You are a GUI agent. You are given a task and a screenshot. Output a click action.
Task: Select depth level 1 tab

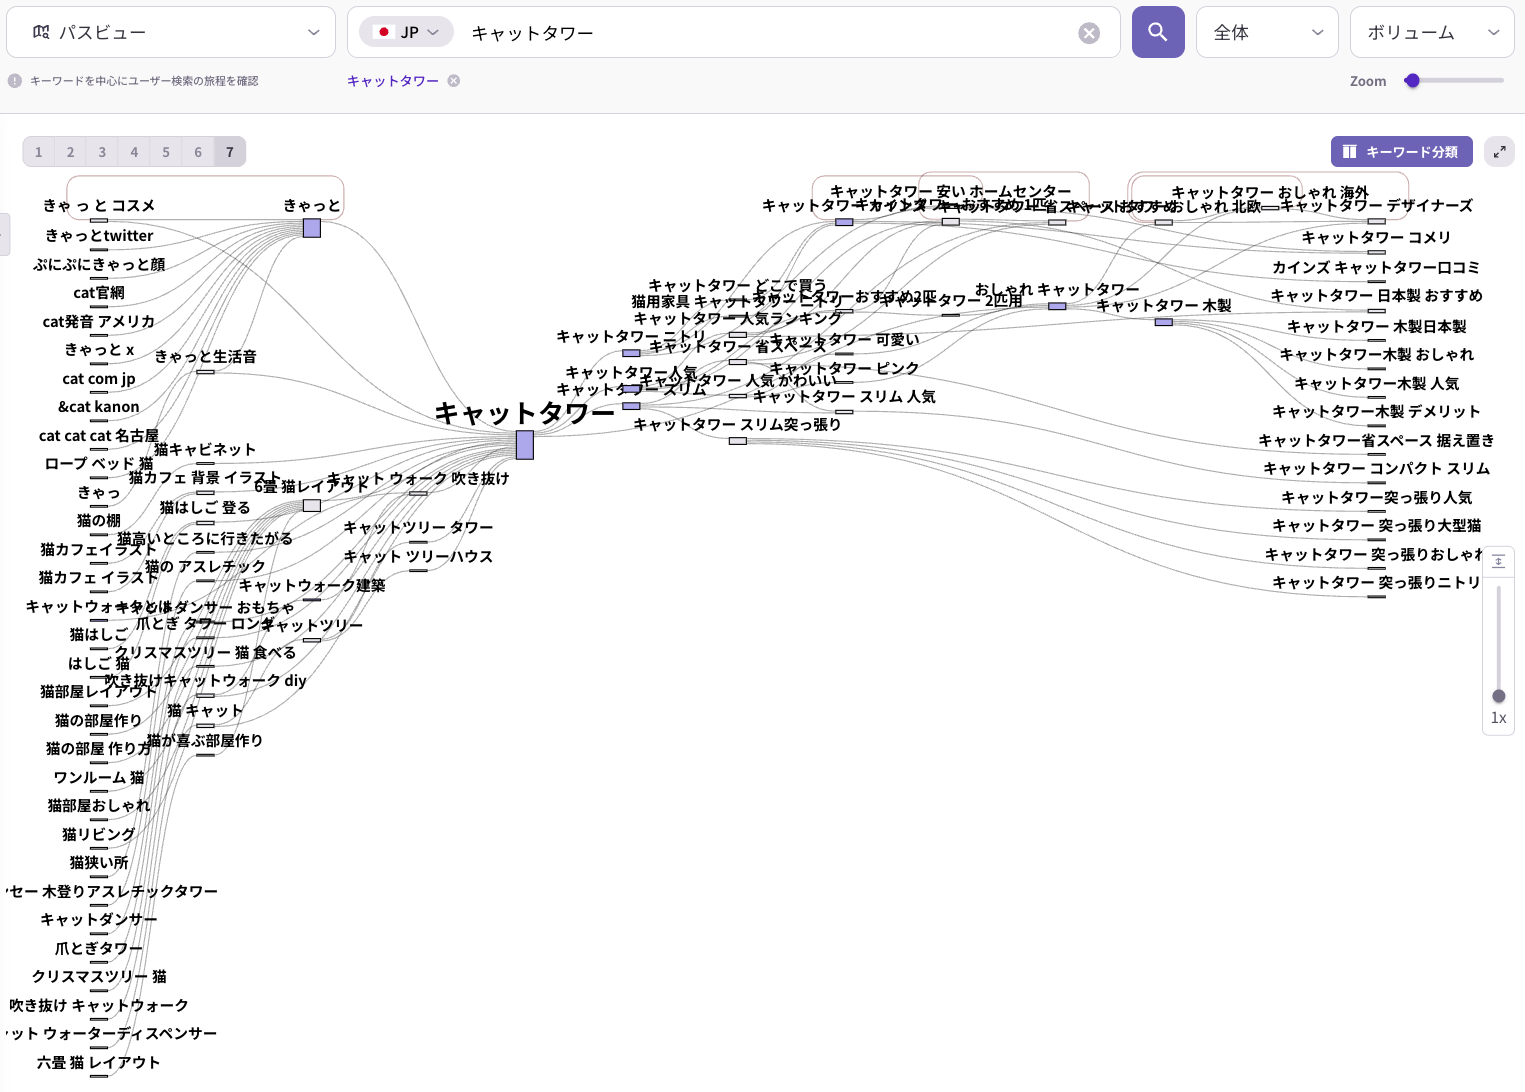(x=39, y=152)
